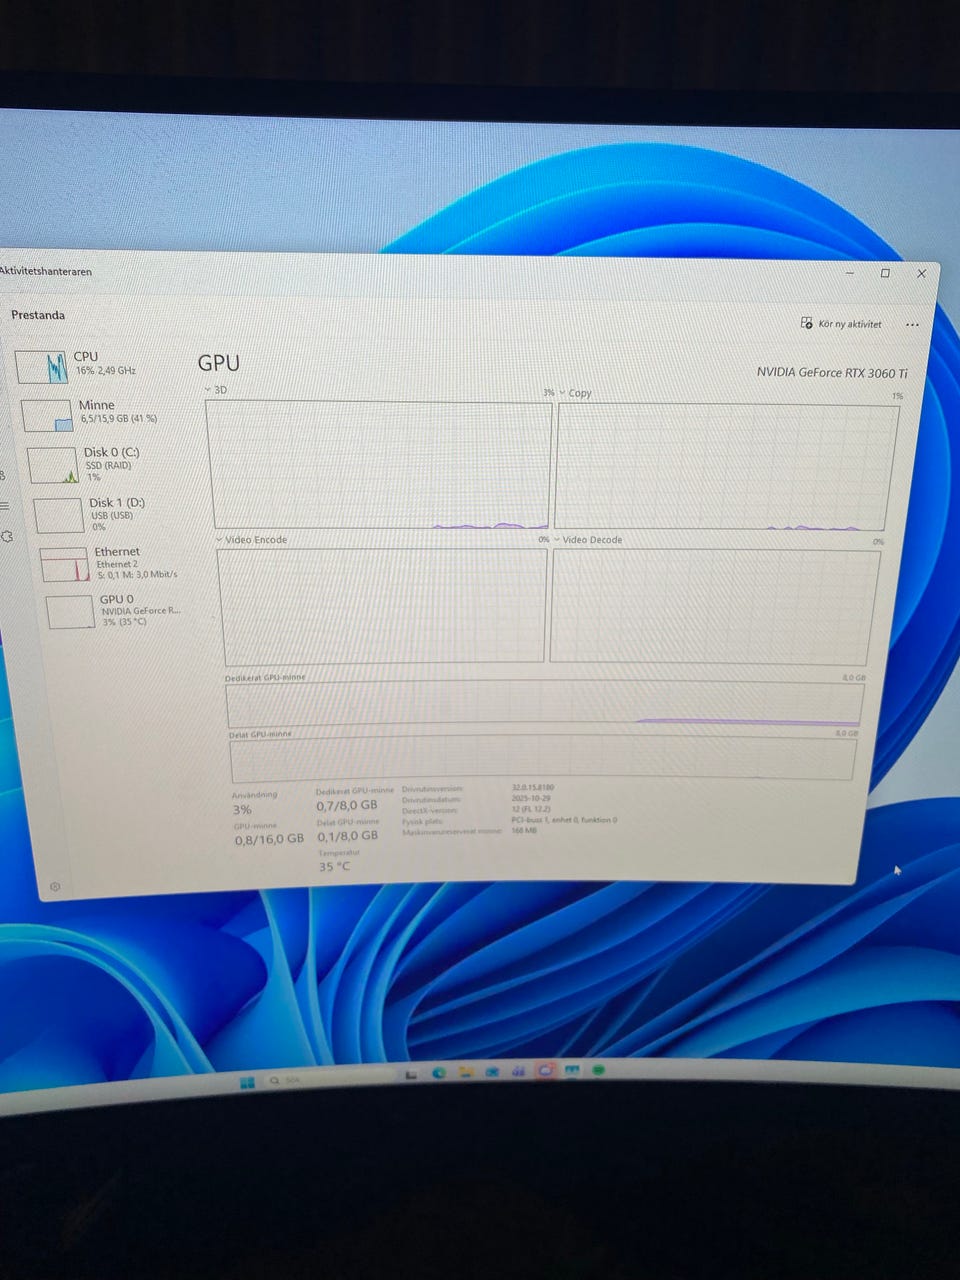Image resolution: width=960 pixels, height=1280 pixels.
Task: Click the Ethernet mini graph thumbnail
Action: tap(64, 564)
